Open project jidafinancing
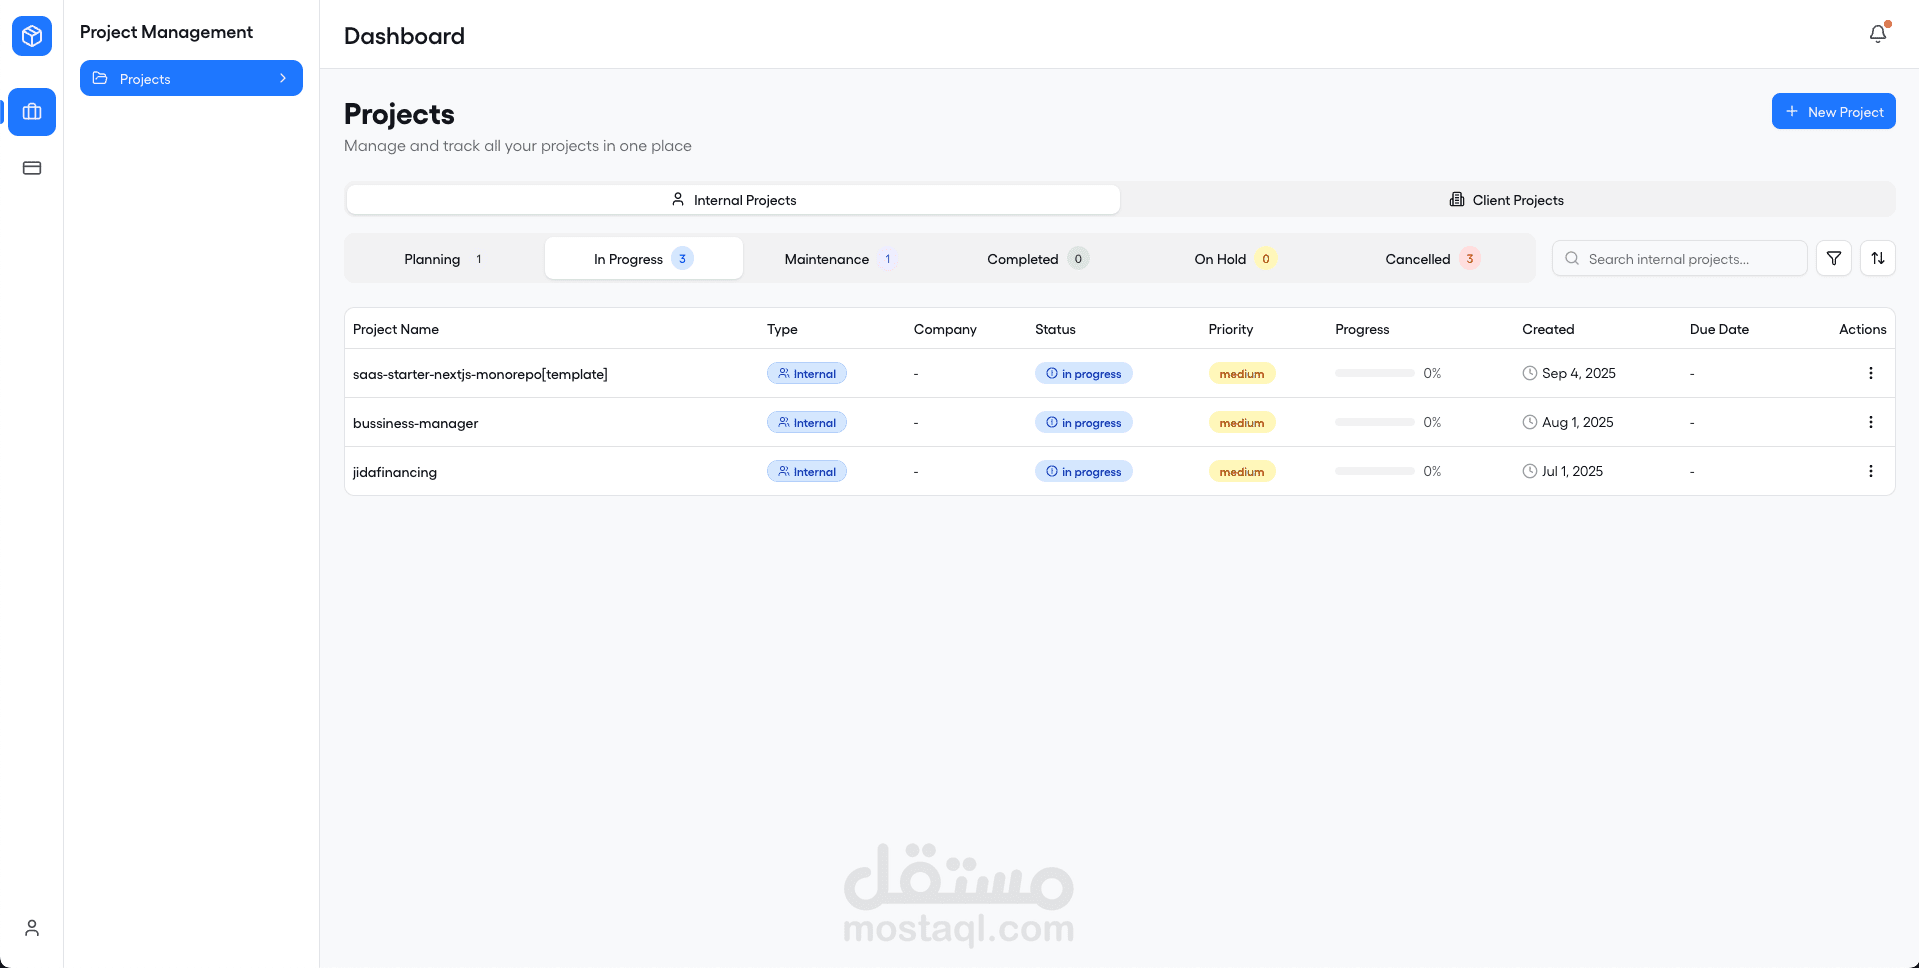 395,472
